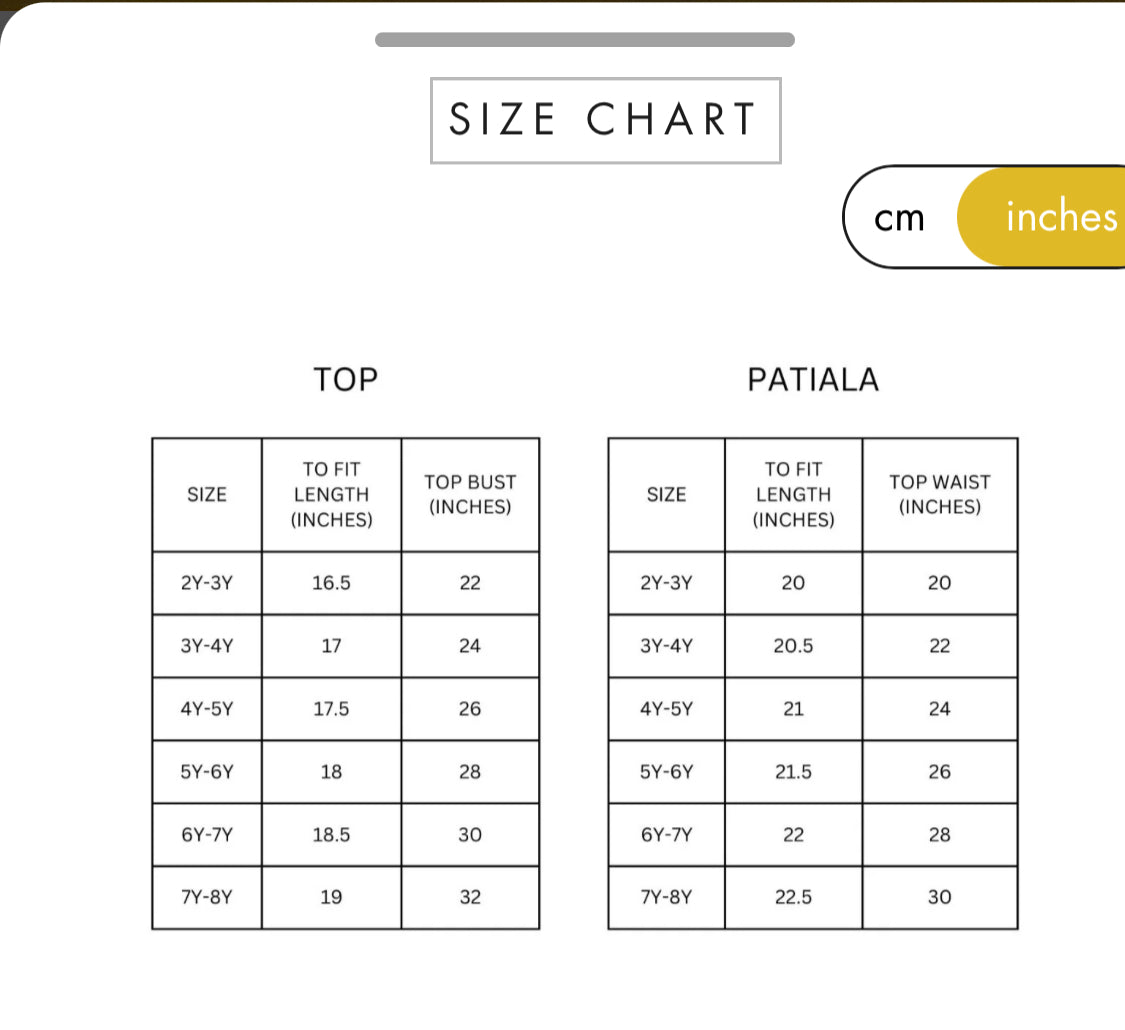Click the PATIALA table heading

[813, 380]
